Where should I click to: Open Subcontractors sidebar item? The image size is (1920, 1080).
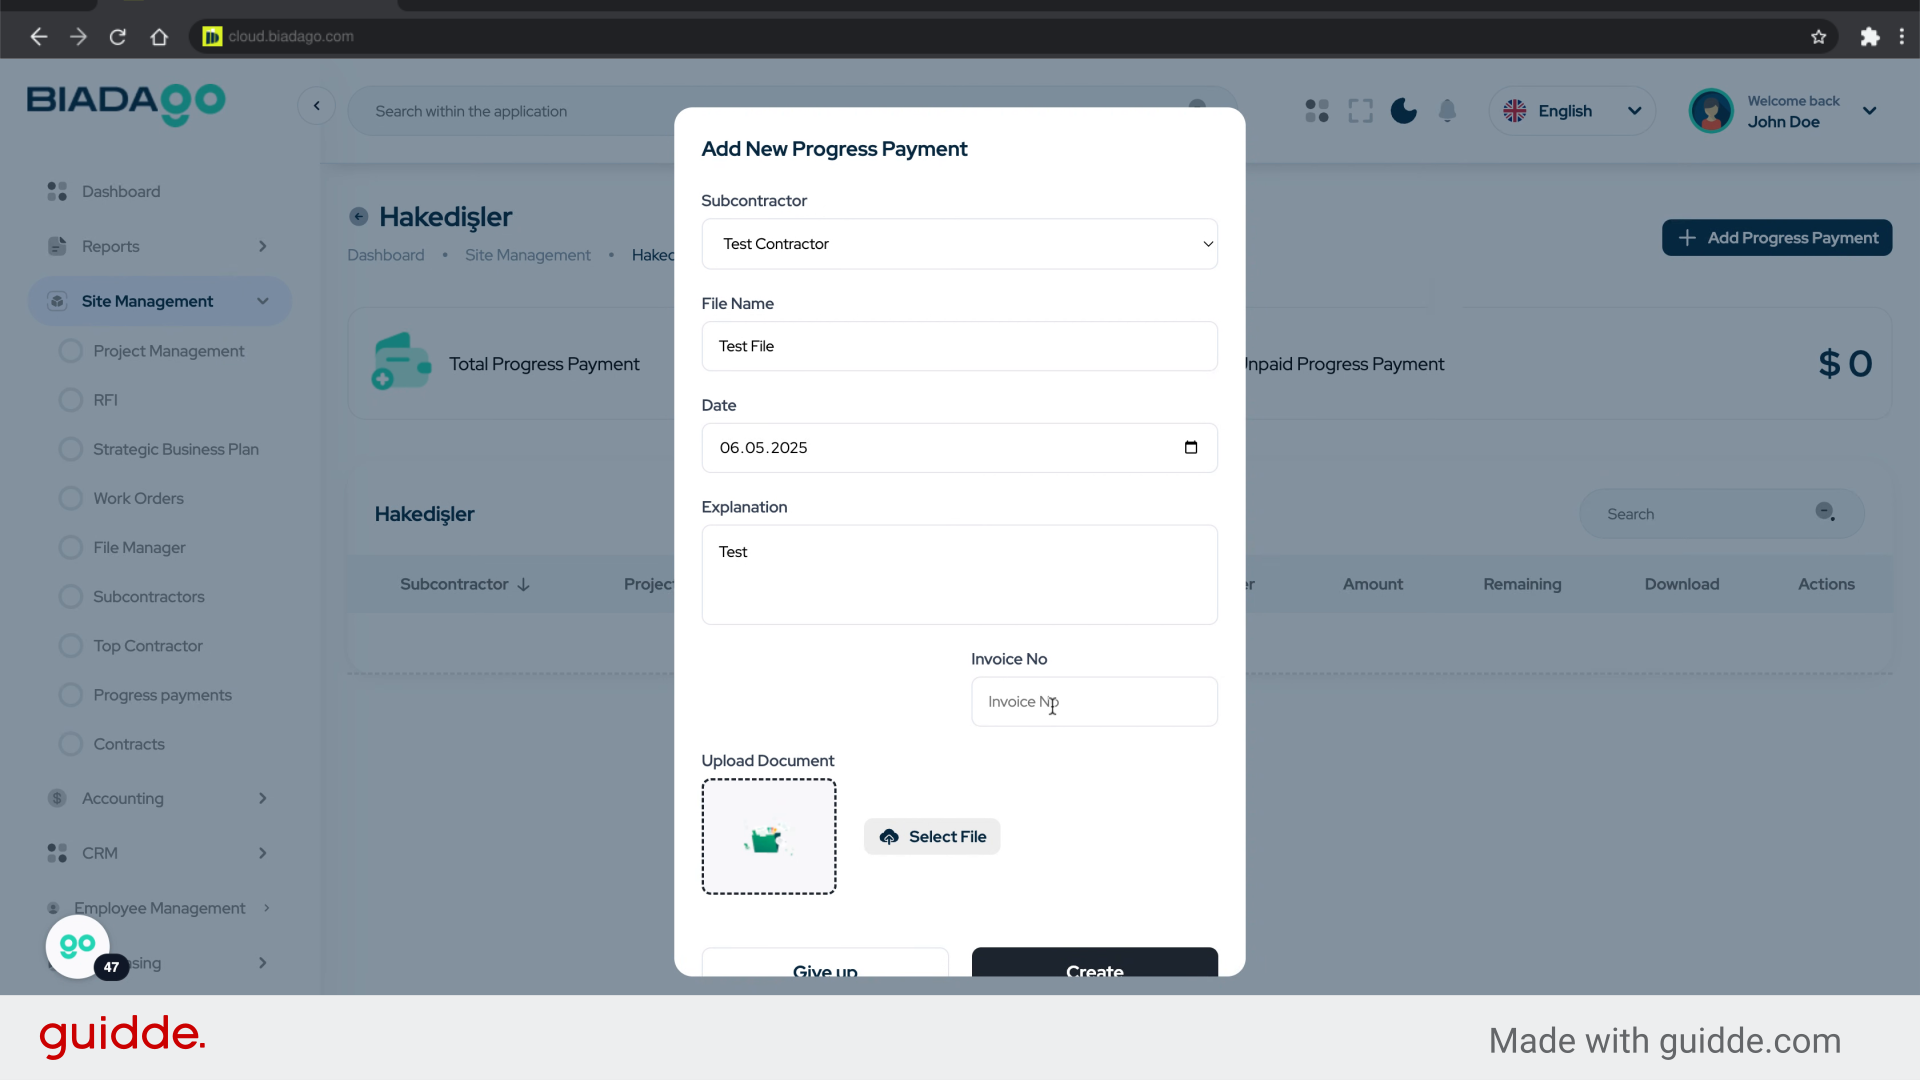tap(148, 597)
